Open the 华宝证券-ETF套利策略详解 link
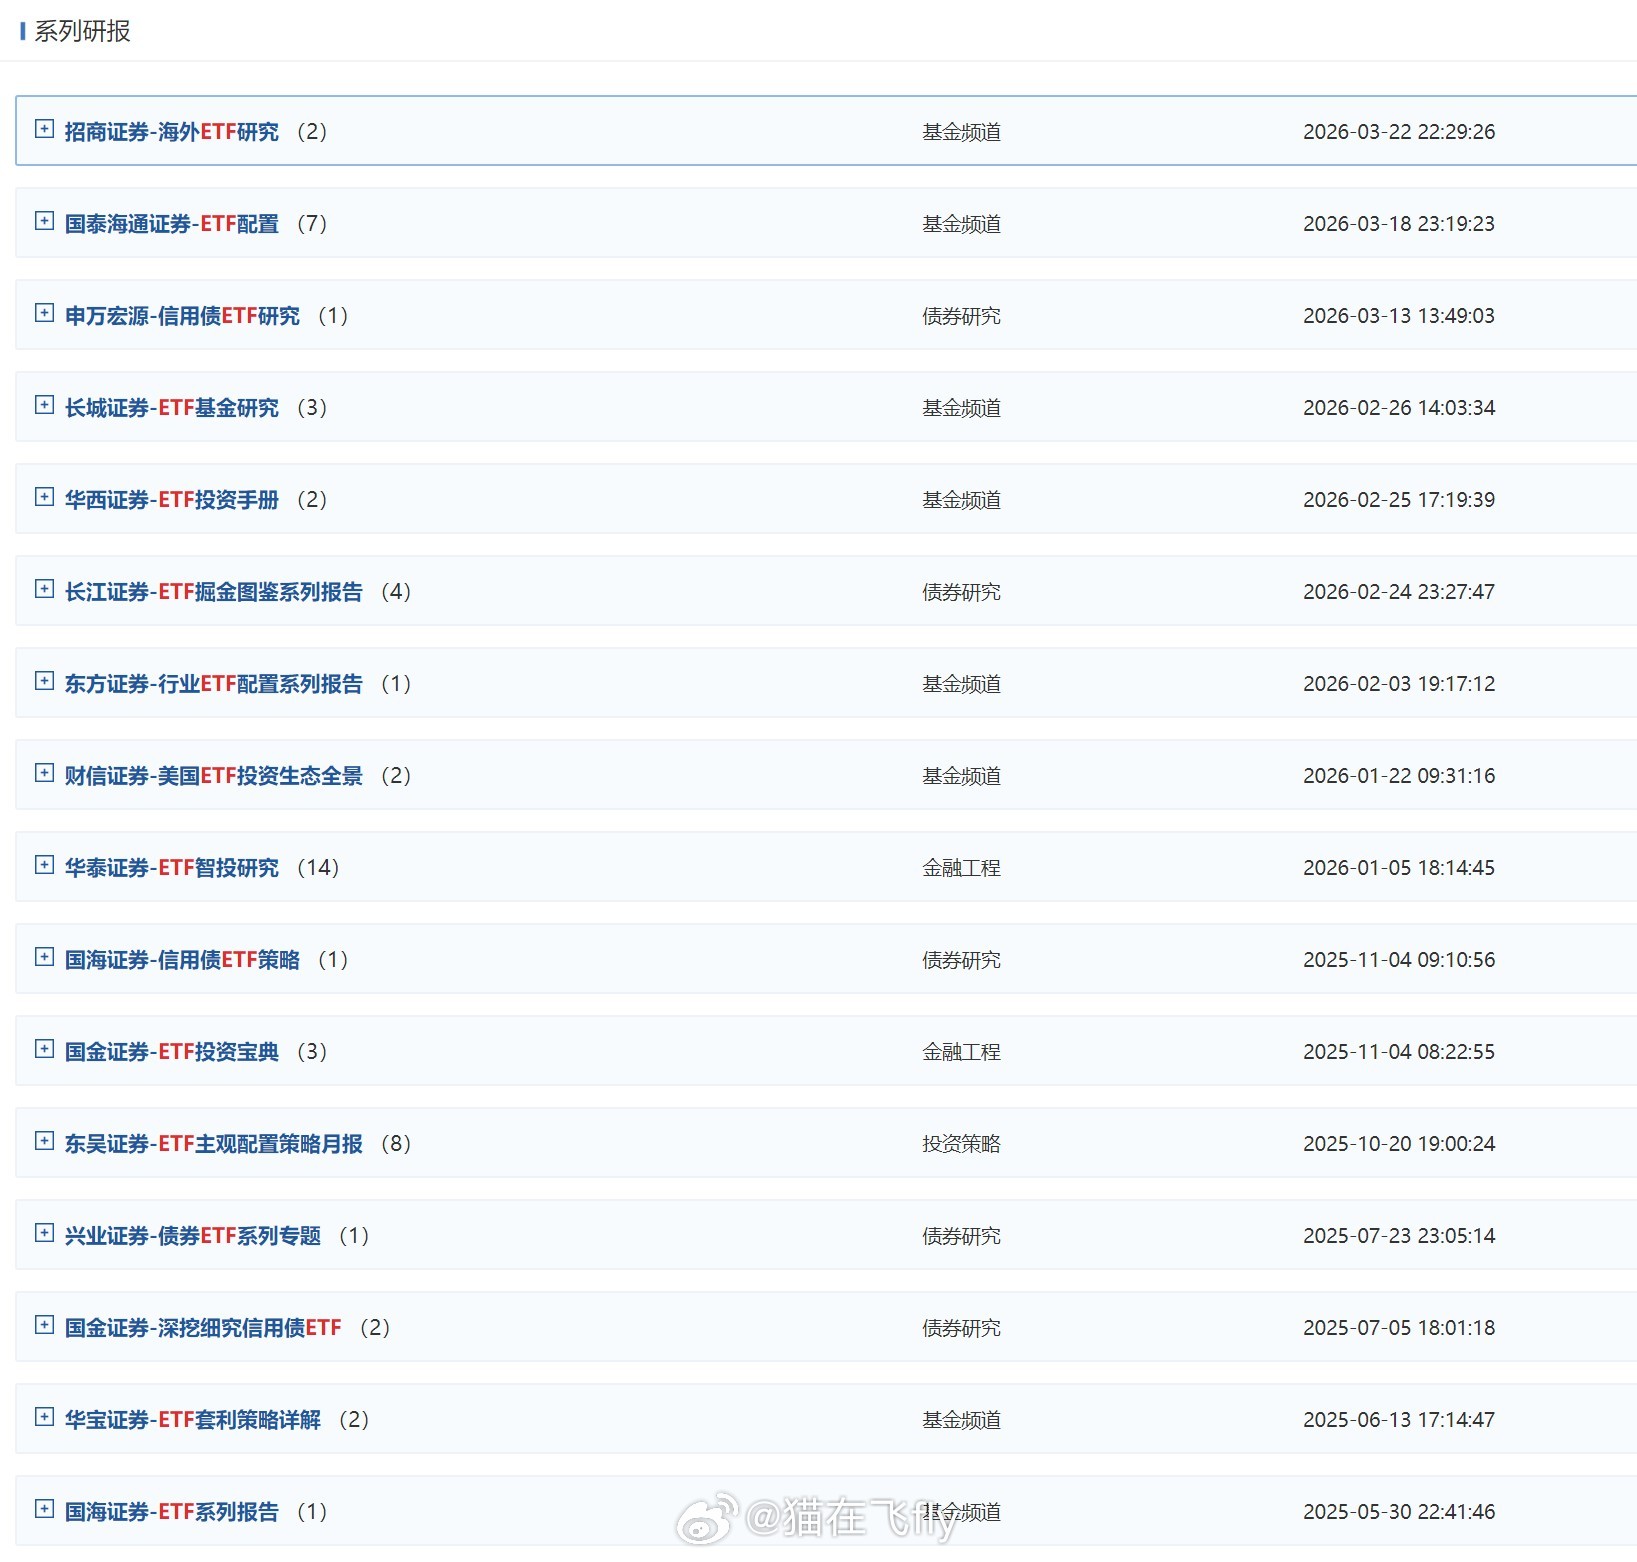The width and height of the screenshot is (1637, 1562). (193, 1420)
